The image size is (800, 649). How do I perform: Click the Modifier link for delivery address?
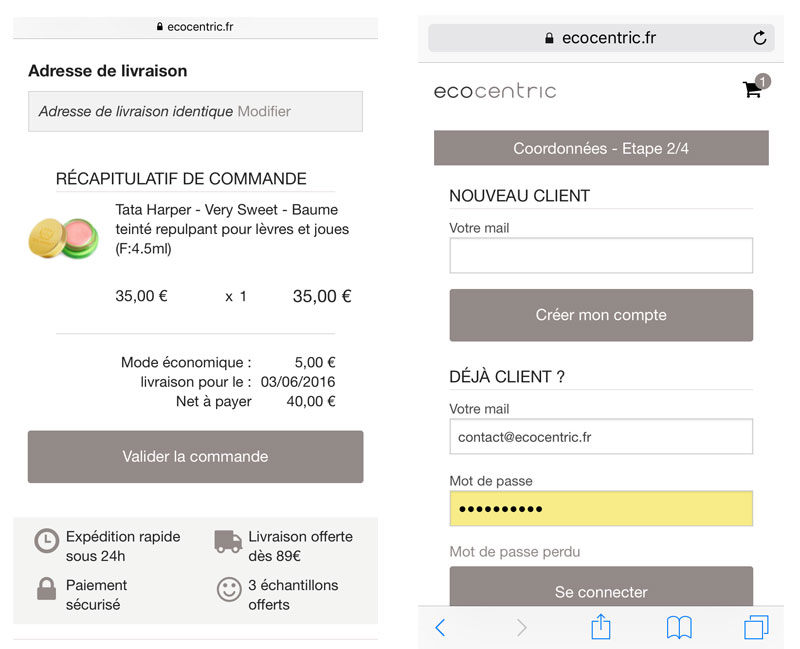click(264, 111)
